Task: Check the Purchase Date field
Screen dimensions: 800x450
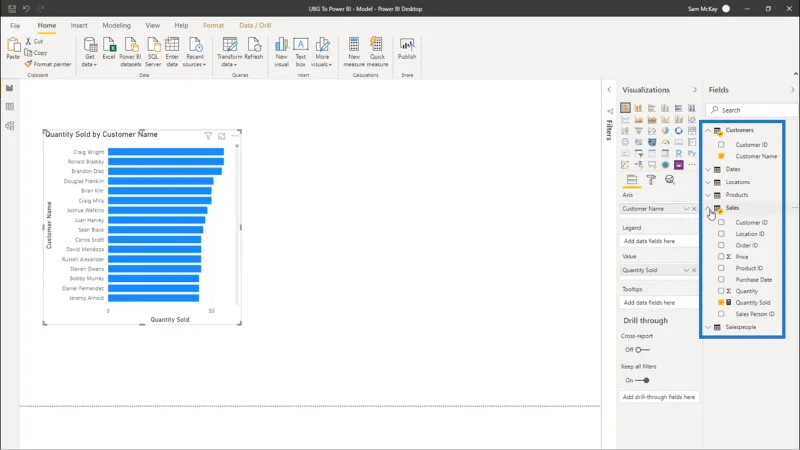Action: click(x=721, y=280)
